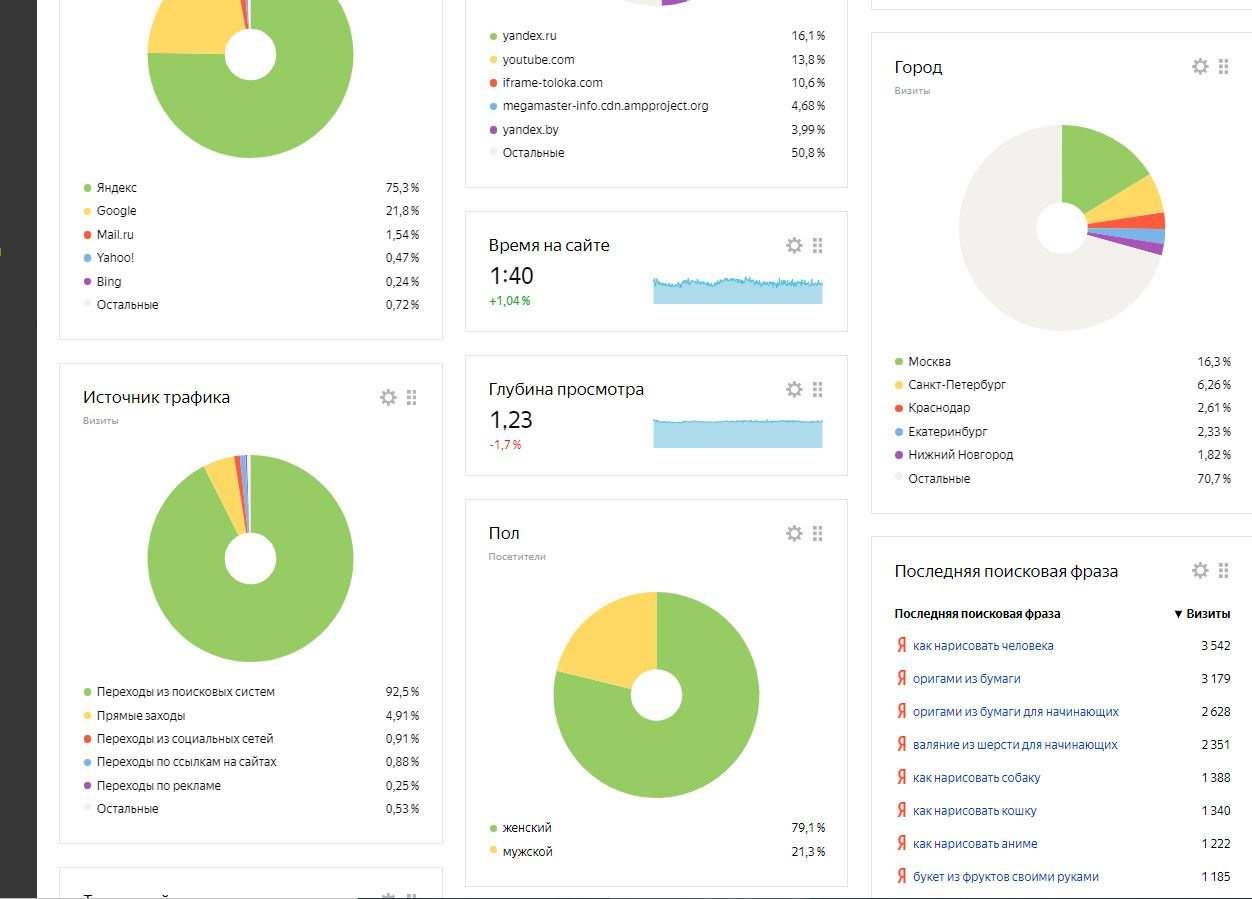Select iframe-toloka.com legend entry
The width and height of the screenshot is (1252, 899).
pos(552,83)
